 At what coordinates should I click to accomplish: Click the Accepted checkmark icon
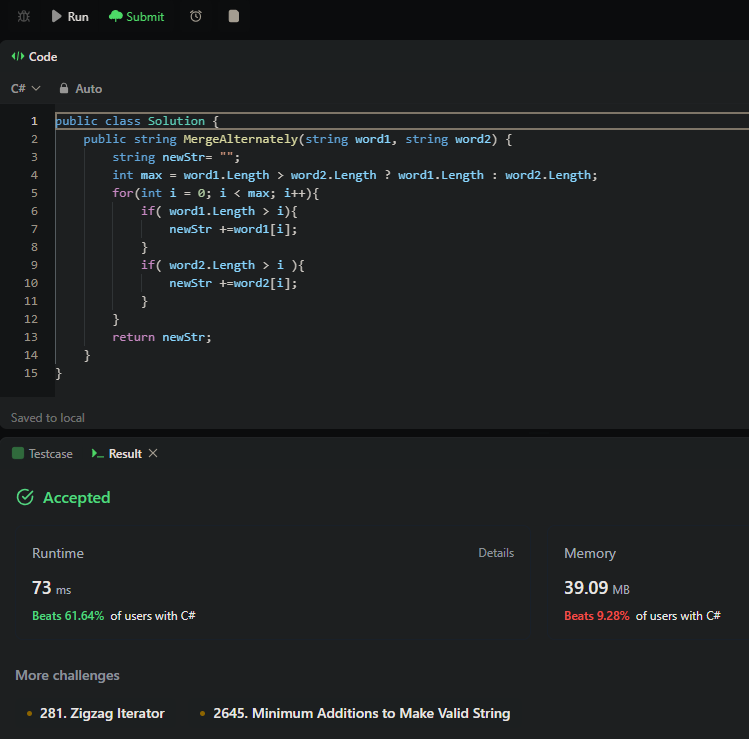pos(25,498)
